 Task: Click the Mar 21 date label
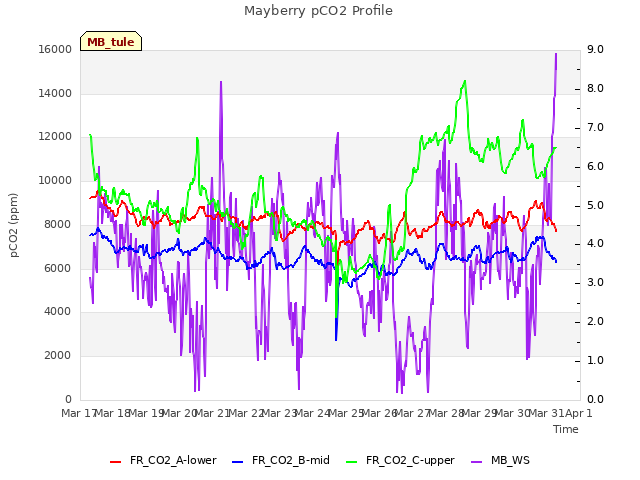click(212, 413)
